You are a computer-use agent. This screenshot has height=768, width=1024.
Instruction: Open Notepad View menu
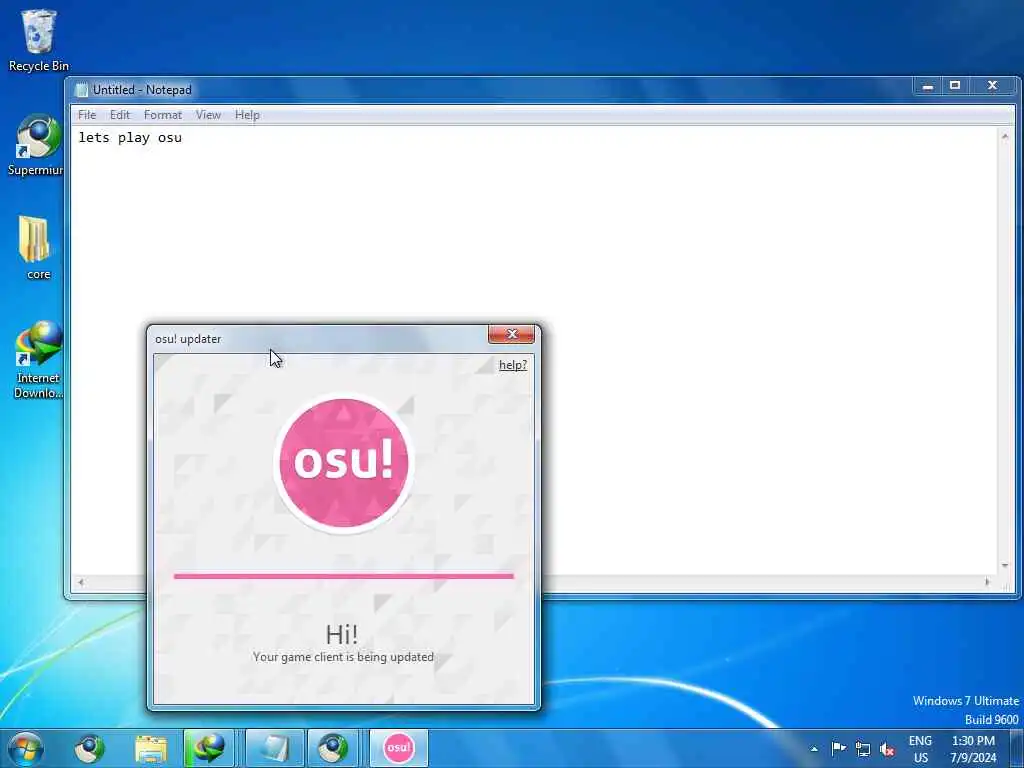pos(208,115)
